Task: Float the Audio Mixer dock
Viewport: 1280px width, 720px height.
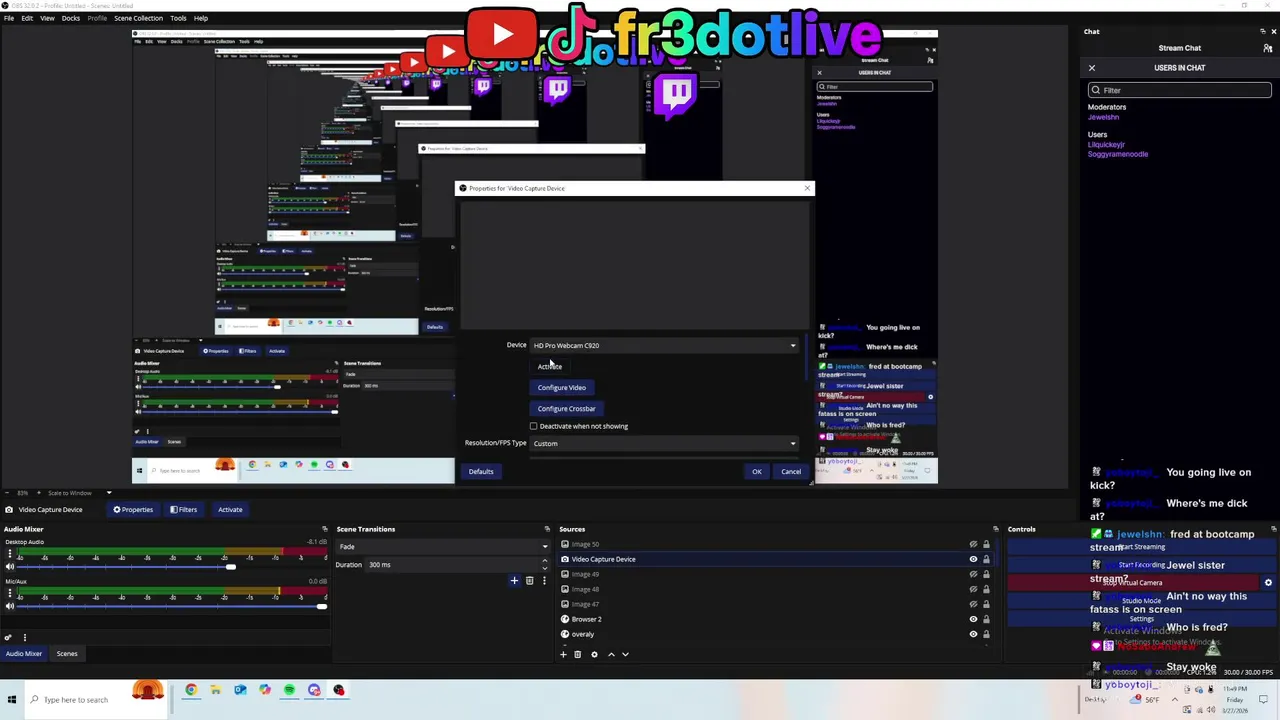Action: click(x=324, y=529)
